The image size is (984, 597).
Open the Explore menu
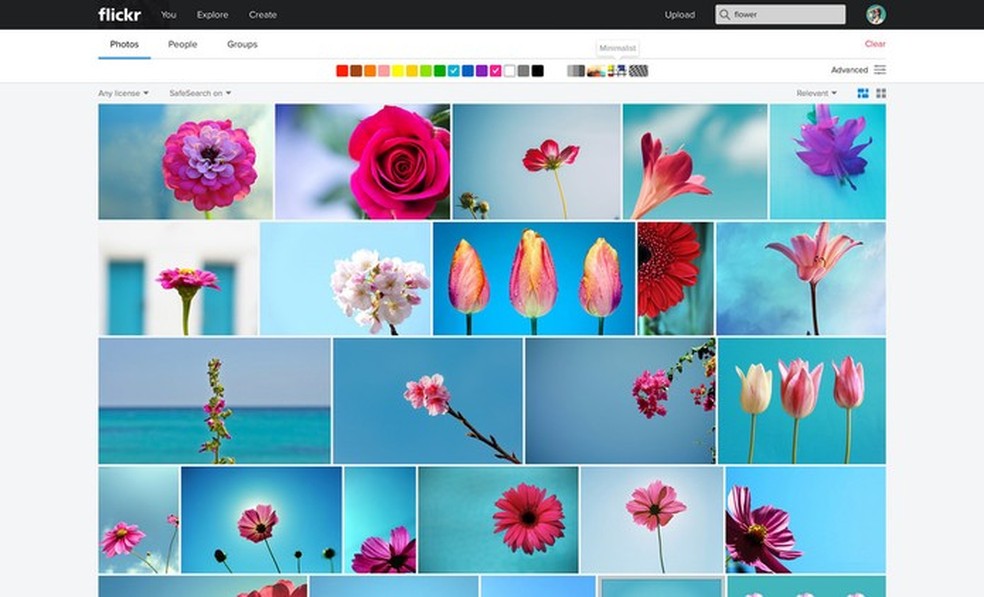pyautogui.click(x=212, y=15)
